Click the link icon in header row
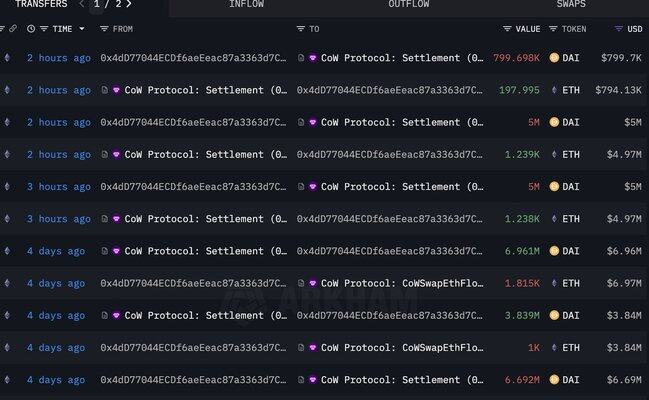 13,29
